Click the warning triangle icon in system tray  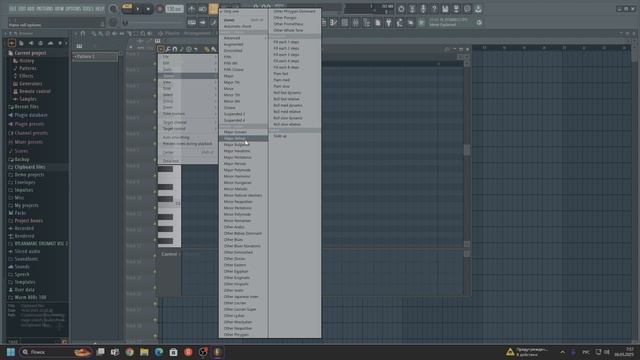coord(510,352)
